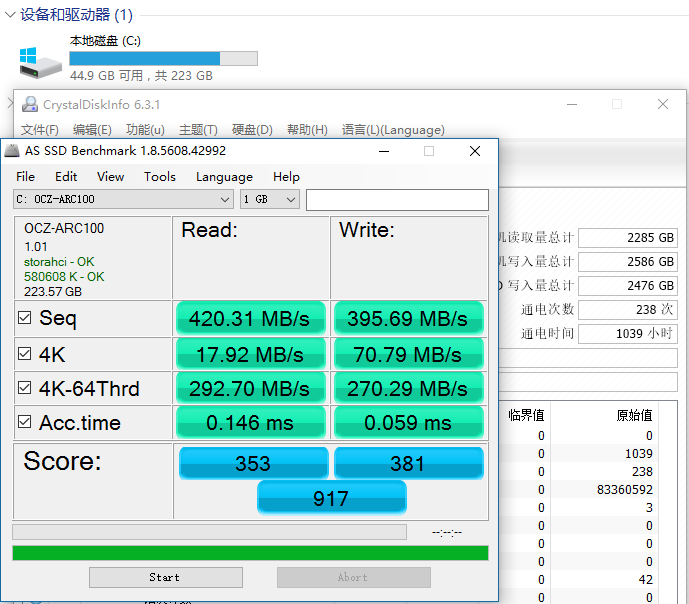This screenshot has width=689, height=604.
Task: Click the 原始值 column header
Action: (634, 415)
